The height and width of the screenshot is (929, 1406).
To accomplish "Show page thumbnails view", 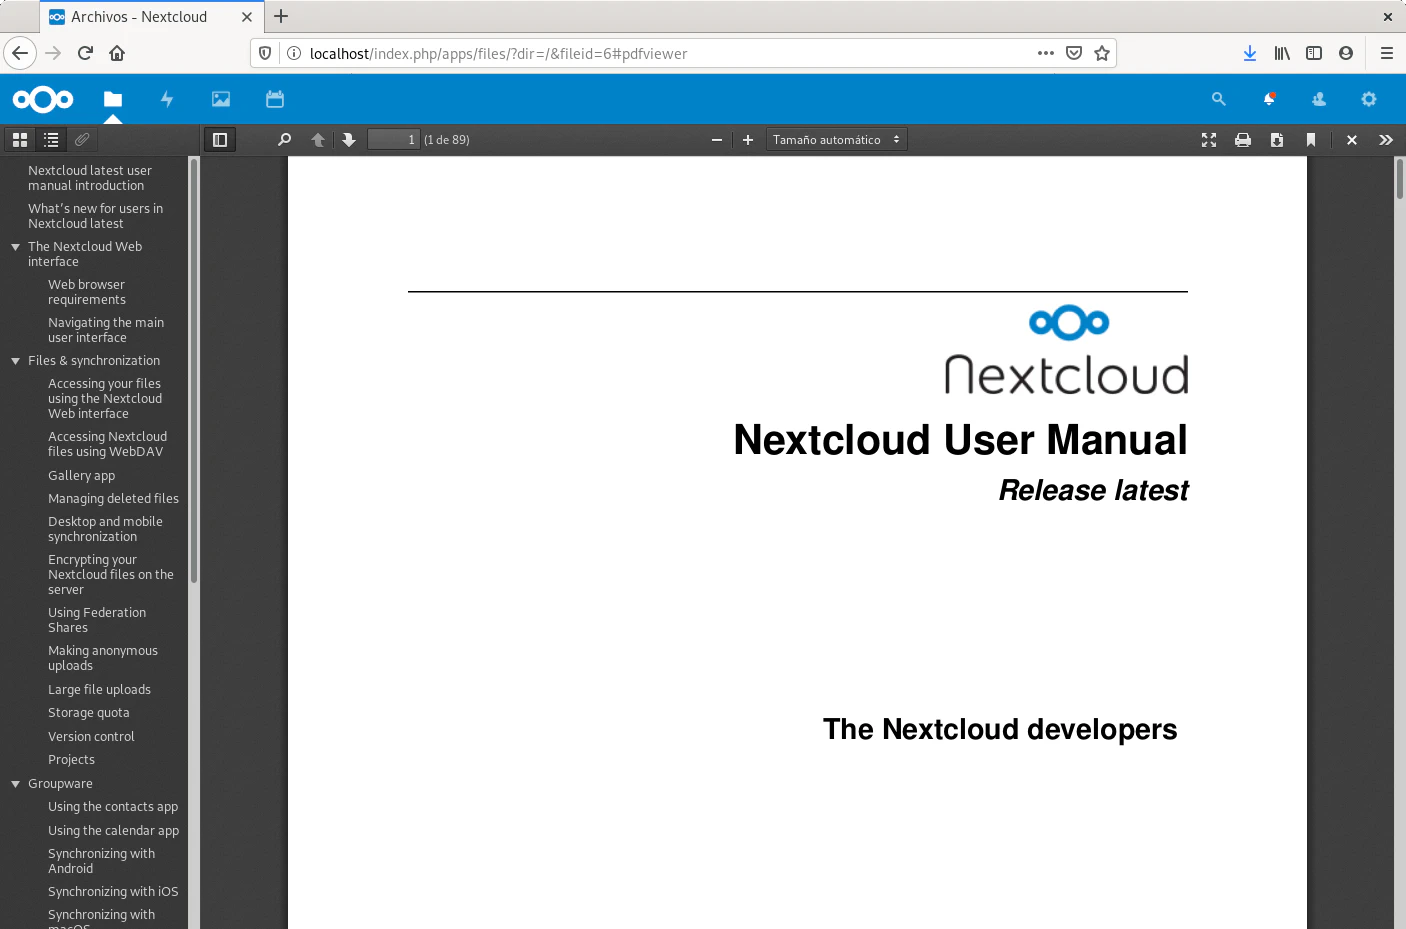I will tap(20, 140).
